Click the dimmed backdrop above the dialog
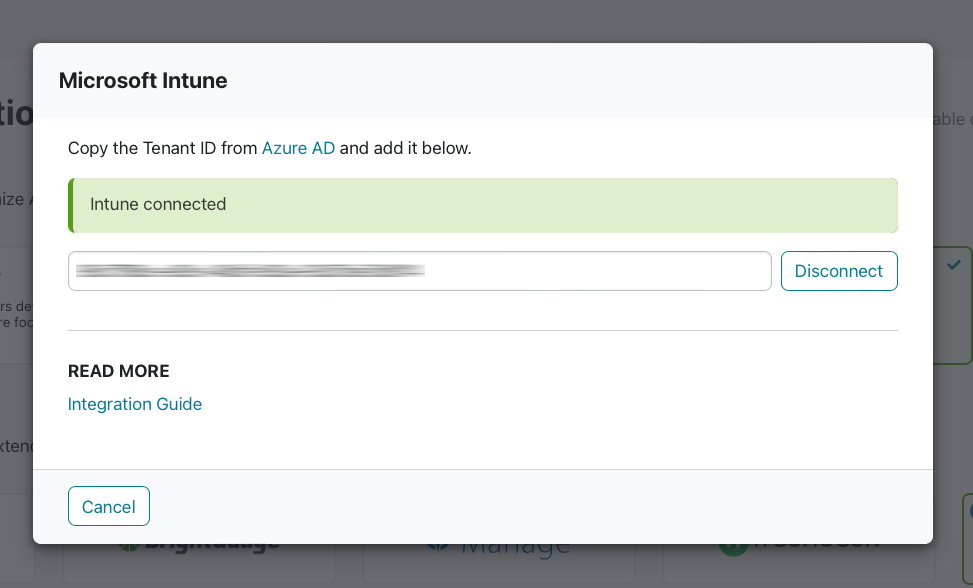 click(486, 21)
